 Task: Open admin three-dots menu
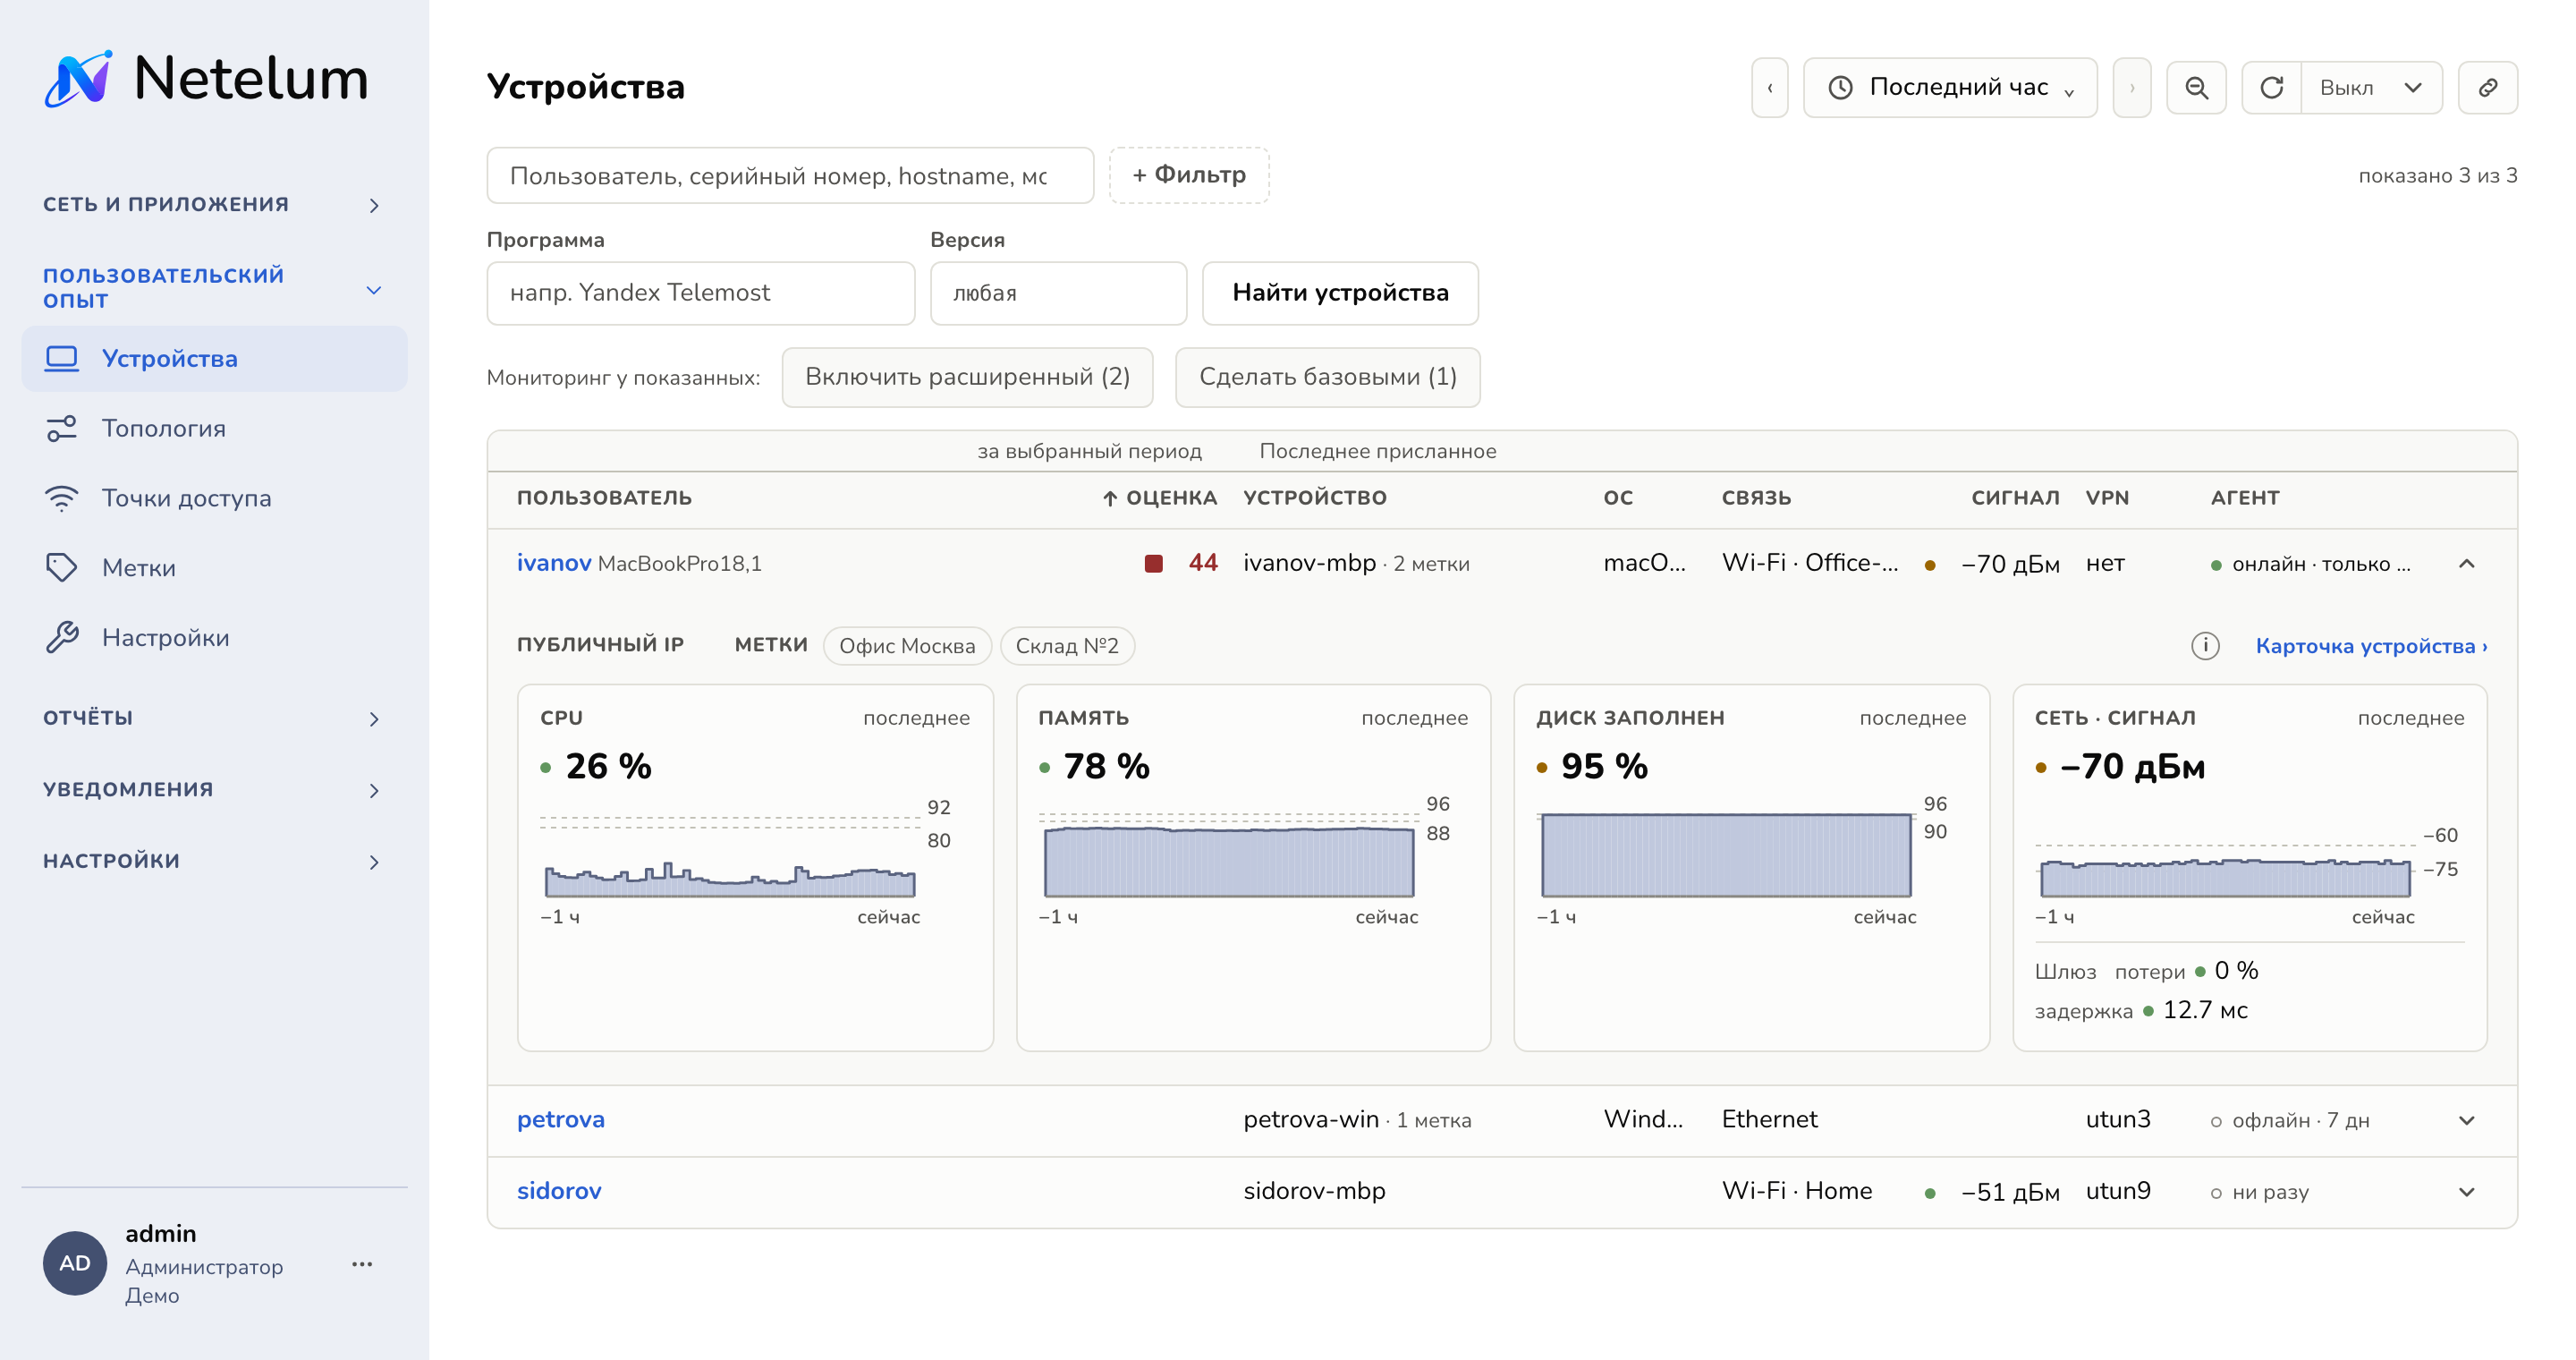362,1264
